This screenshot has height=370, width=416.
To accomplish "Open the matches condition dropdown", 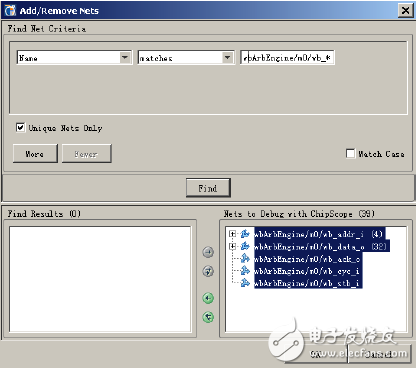I will [x=227, y=58].
